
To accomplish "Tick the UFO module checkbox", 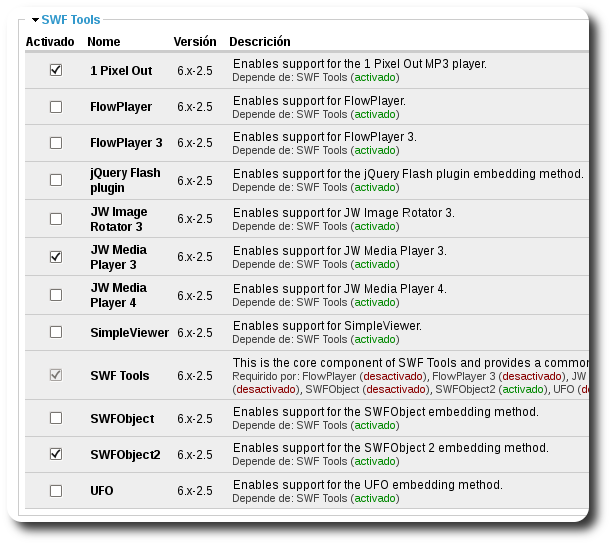I will pyautogui.click(x=56, y=491).
